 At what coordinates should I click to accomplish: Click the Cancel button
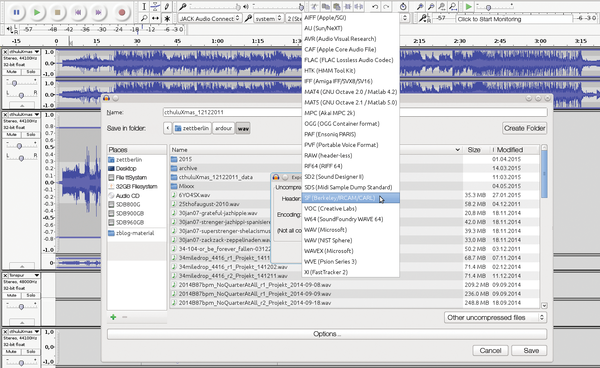click(x=490, y=350)
